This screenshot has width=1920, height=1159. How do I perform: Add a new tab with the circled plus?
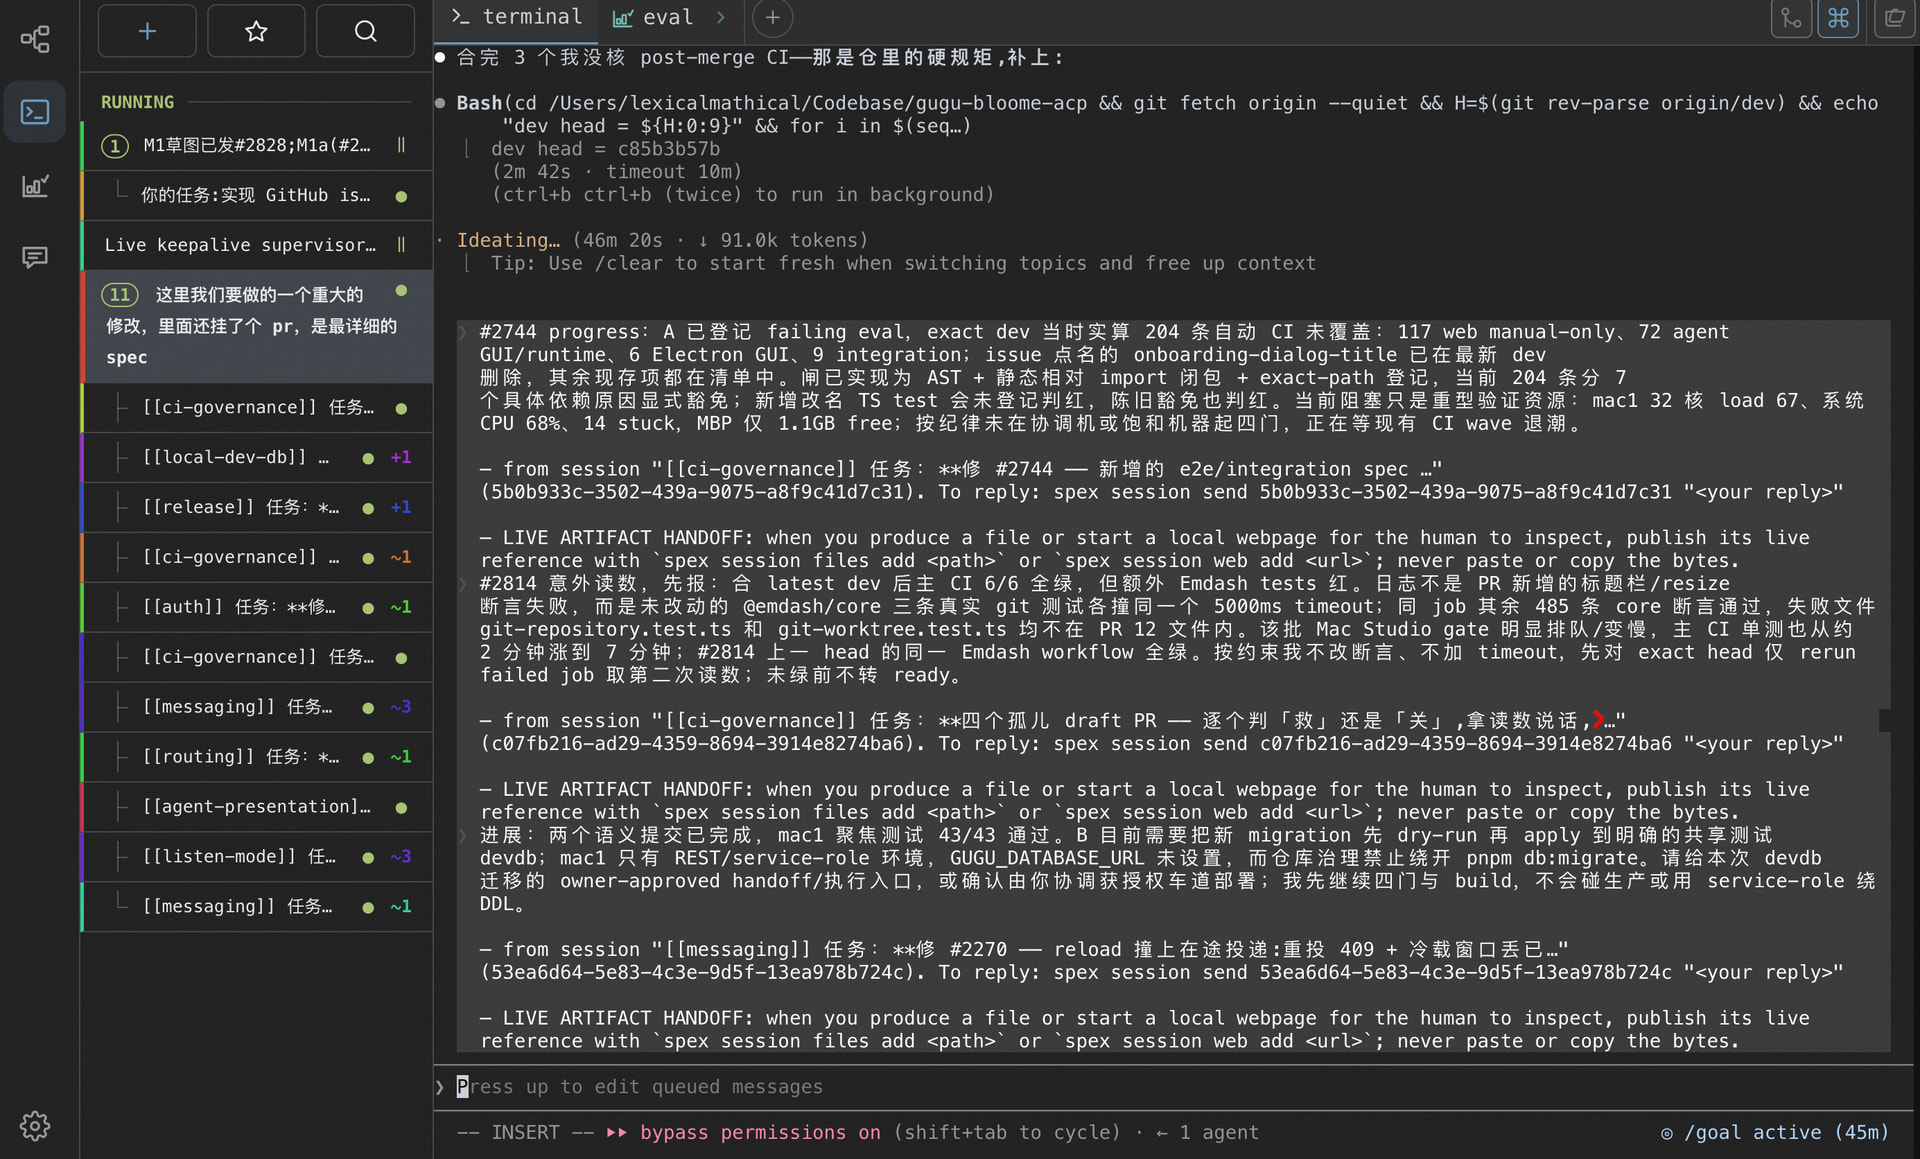point(772,18)
